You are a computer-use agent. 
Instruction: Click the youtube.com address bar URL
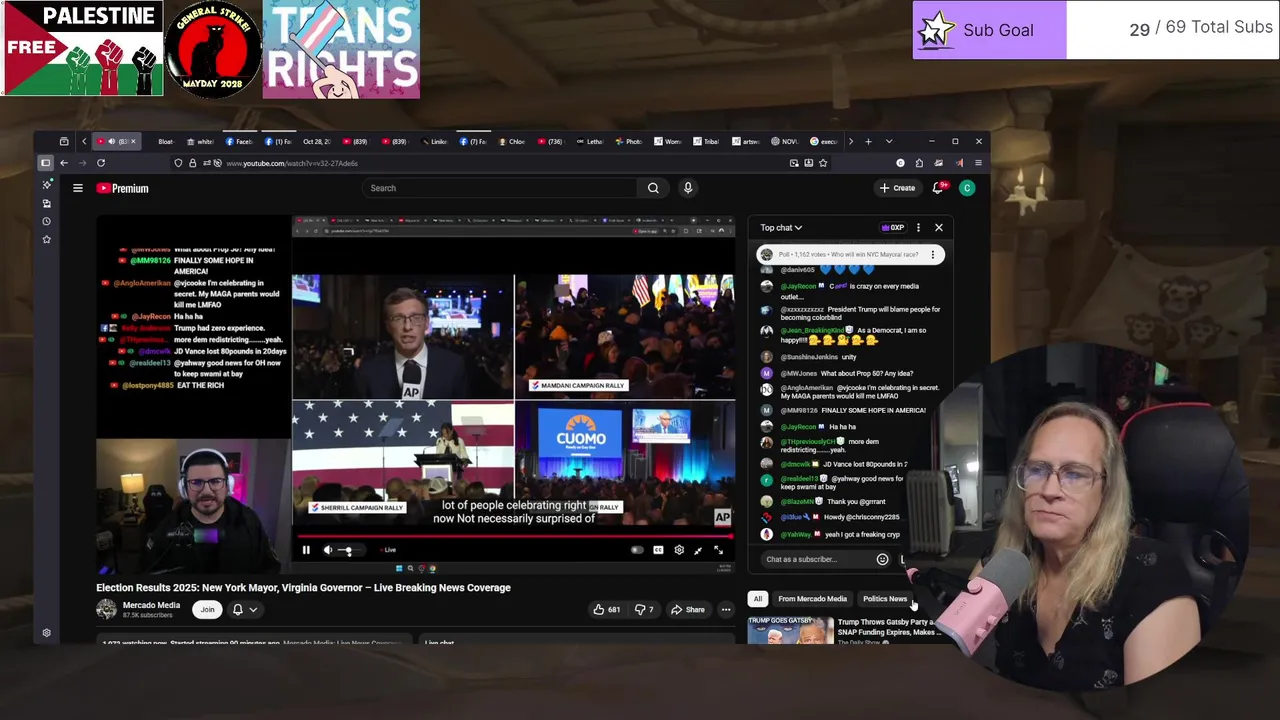(x=292, y=163)
